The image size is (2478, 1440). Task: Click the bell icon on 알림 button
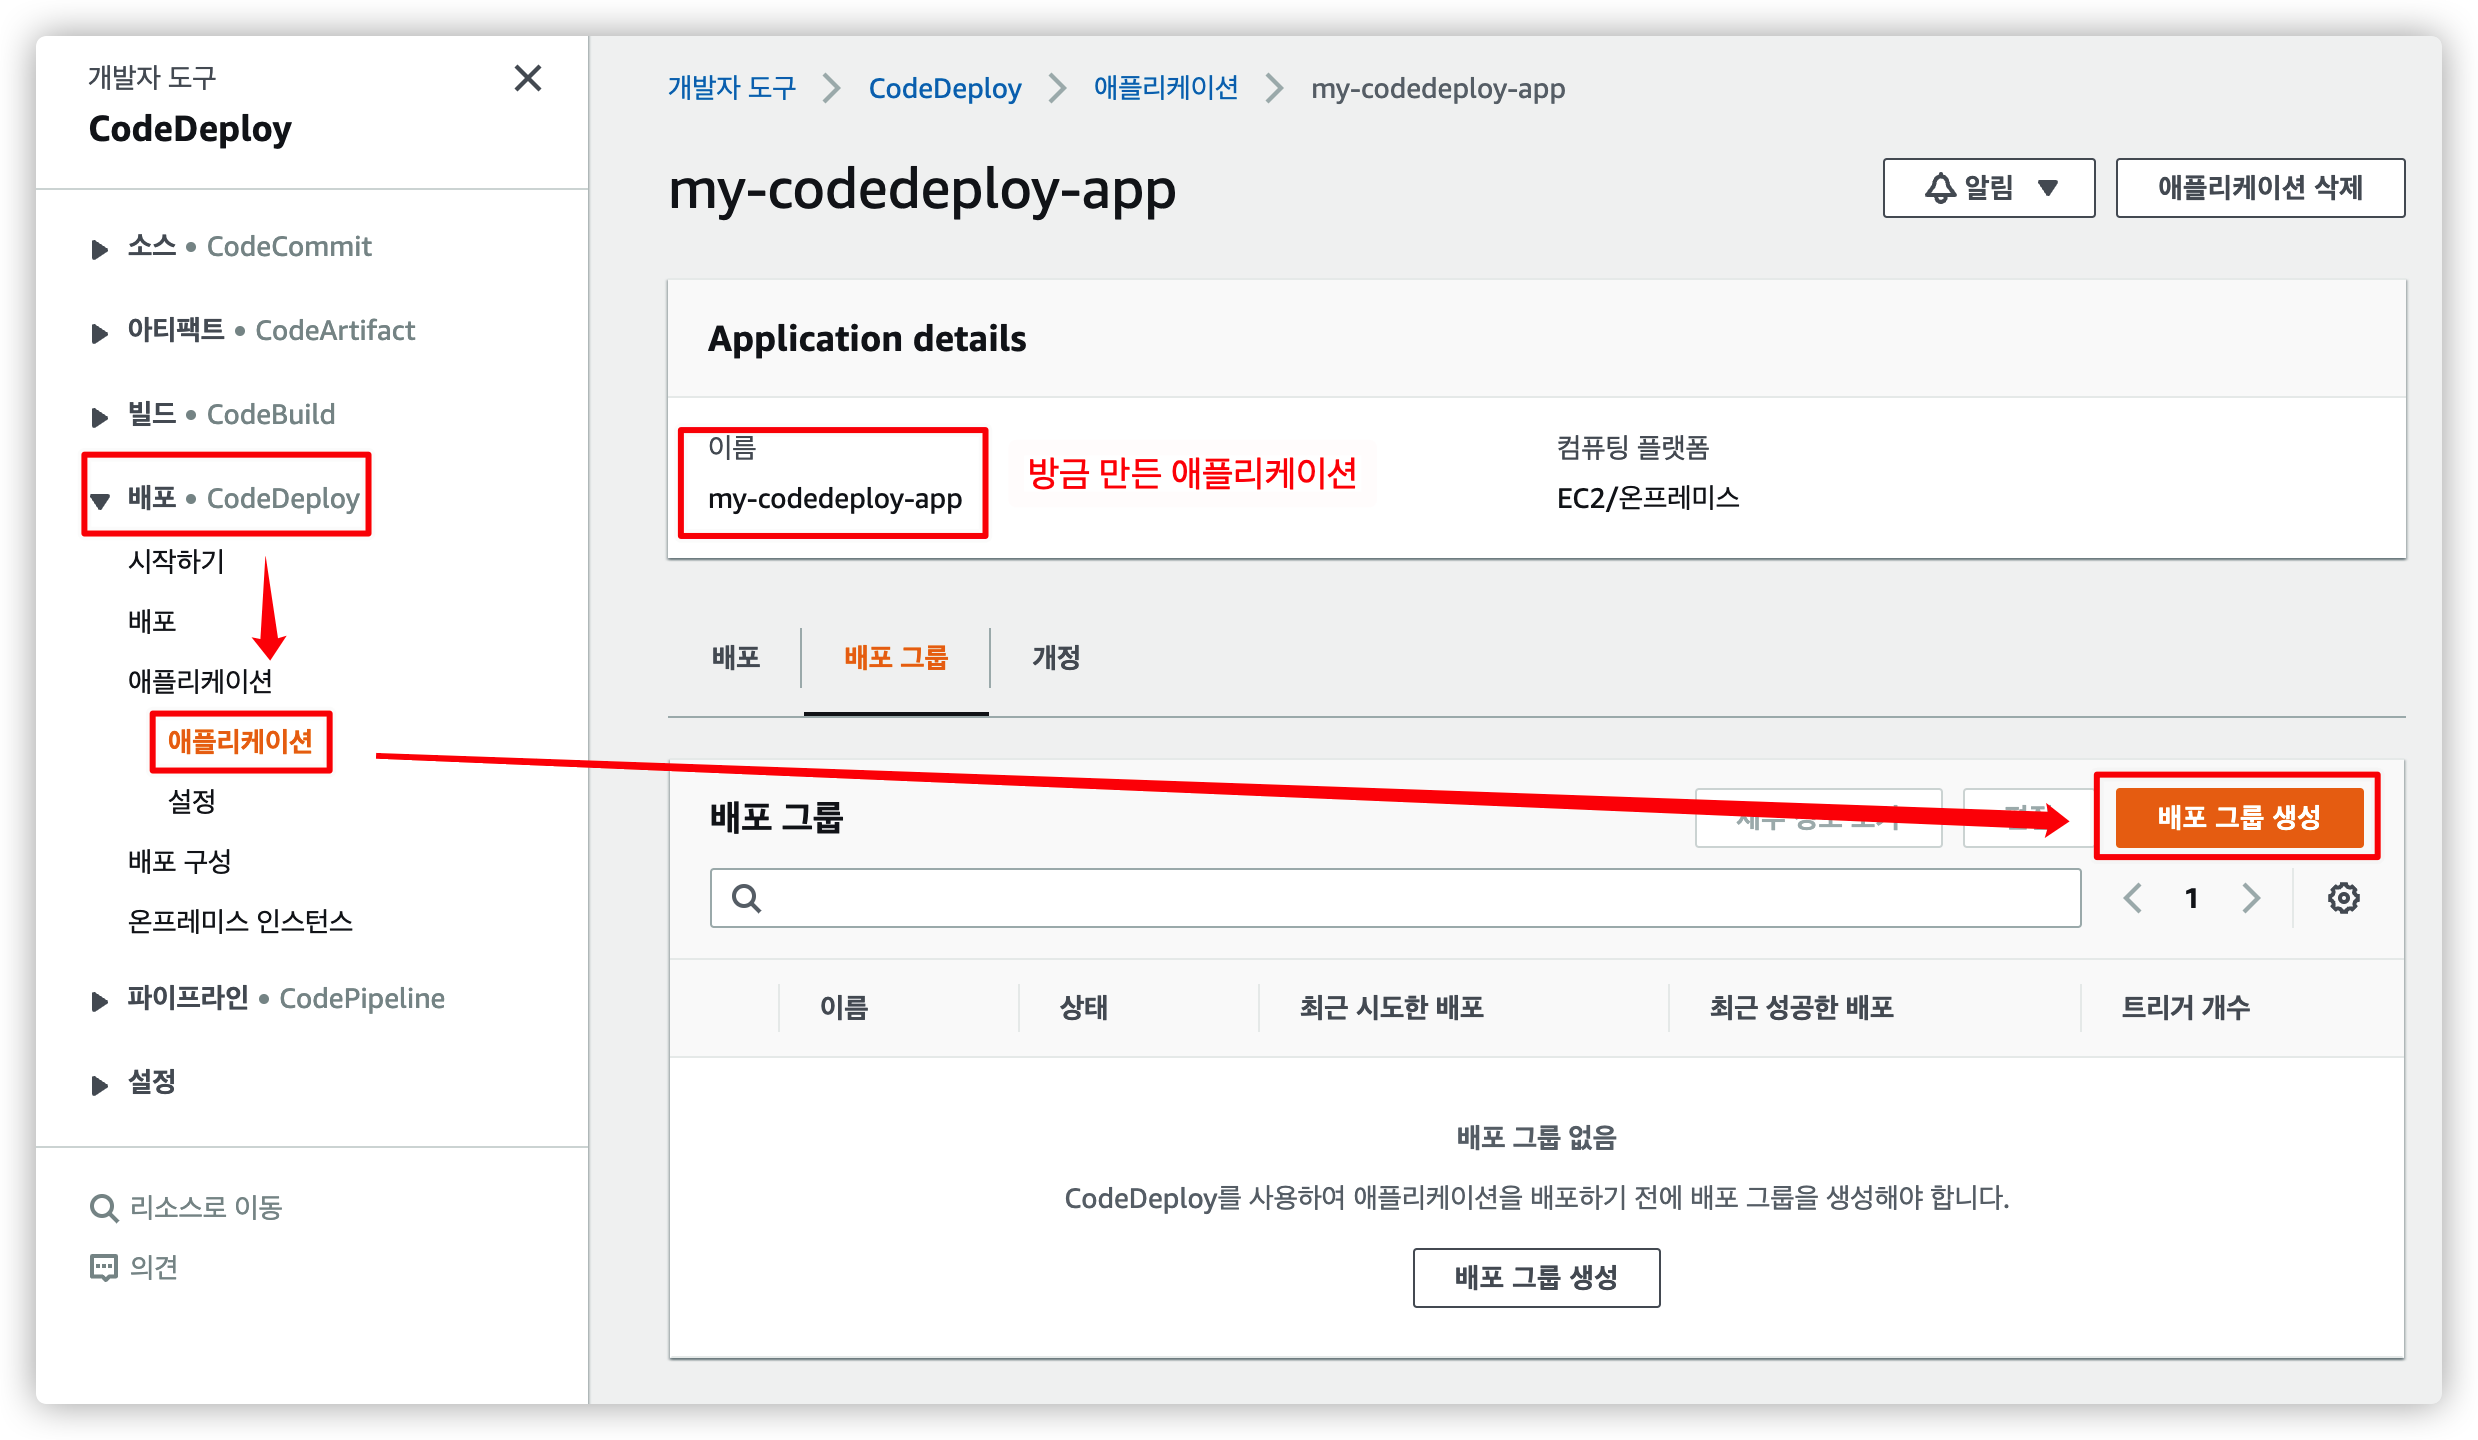pyautogui.click(x=1940, y=188)
